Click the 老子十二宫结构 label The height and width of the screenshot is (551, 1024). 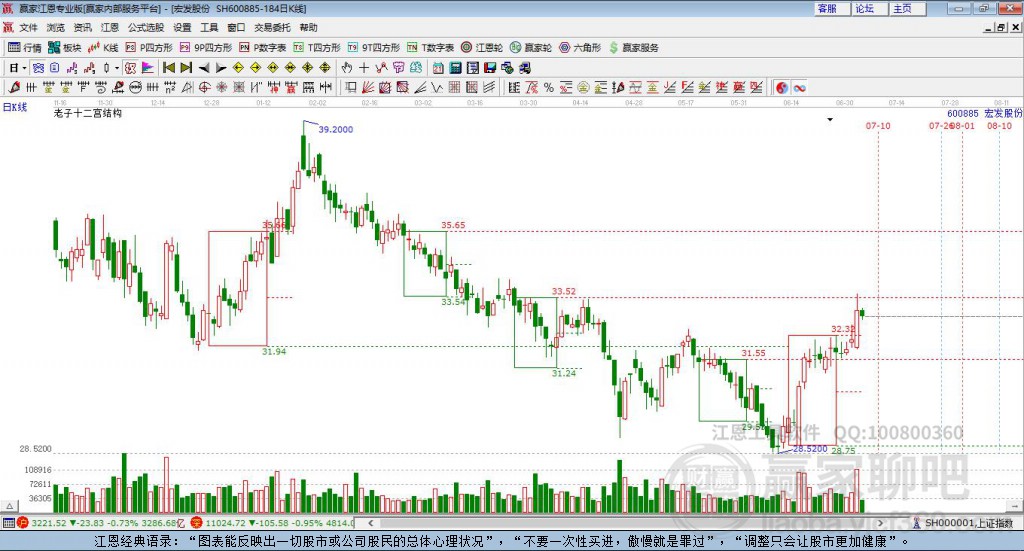[88, 113]
